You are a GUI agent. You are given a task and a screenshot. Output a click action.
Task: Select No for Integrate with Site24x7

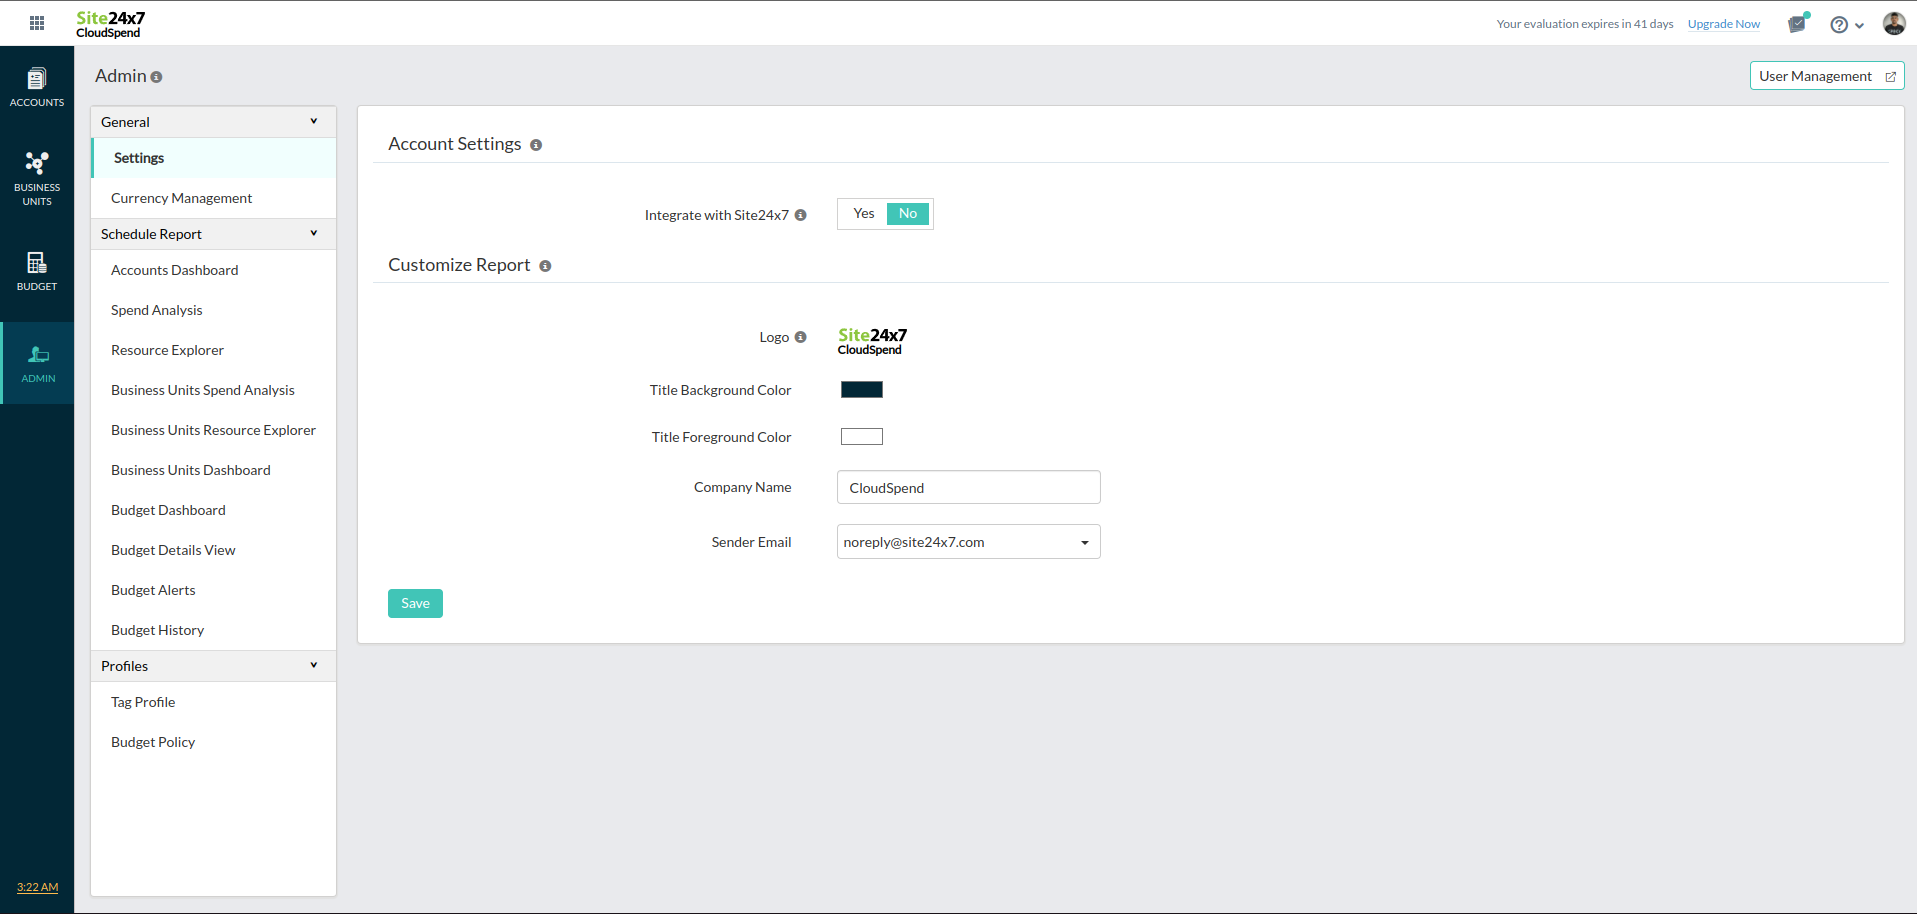pos(908,214)
